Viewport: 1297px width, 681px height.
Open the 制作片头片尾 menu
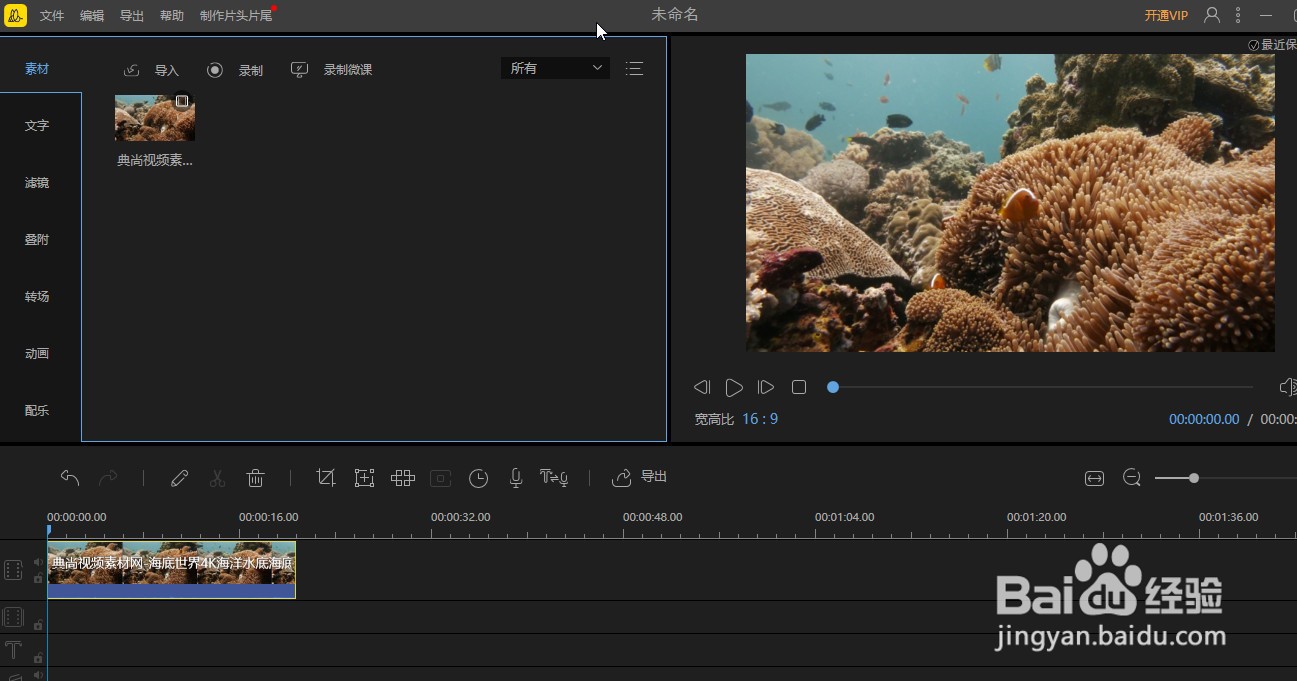click(x=236, y=16)
